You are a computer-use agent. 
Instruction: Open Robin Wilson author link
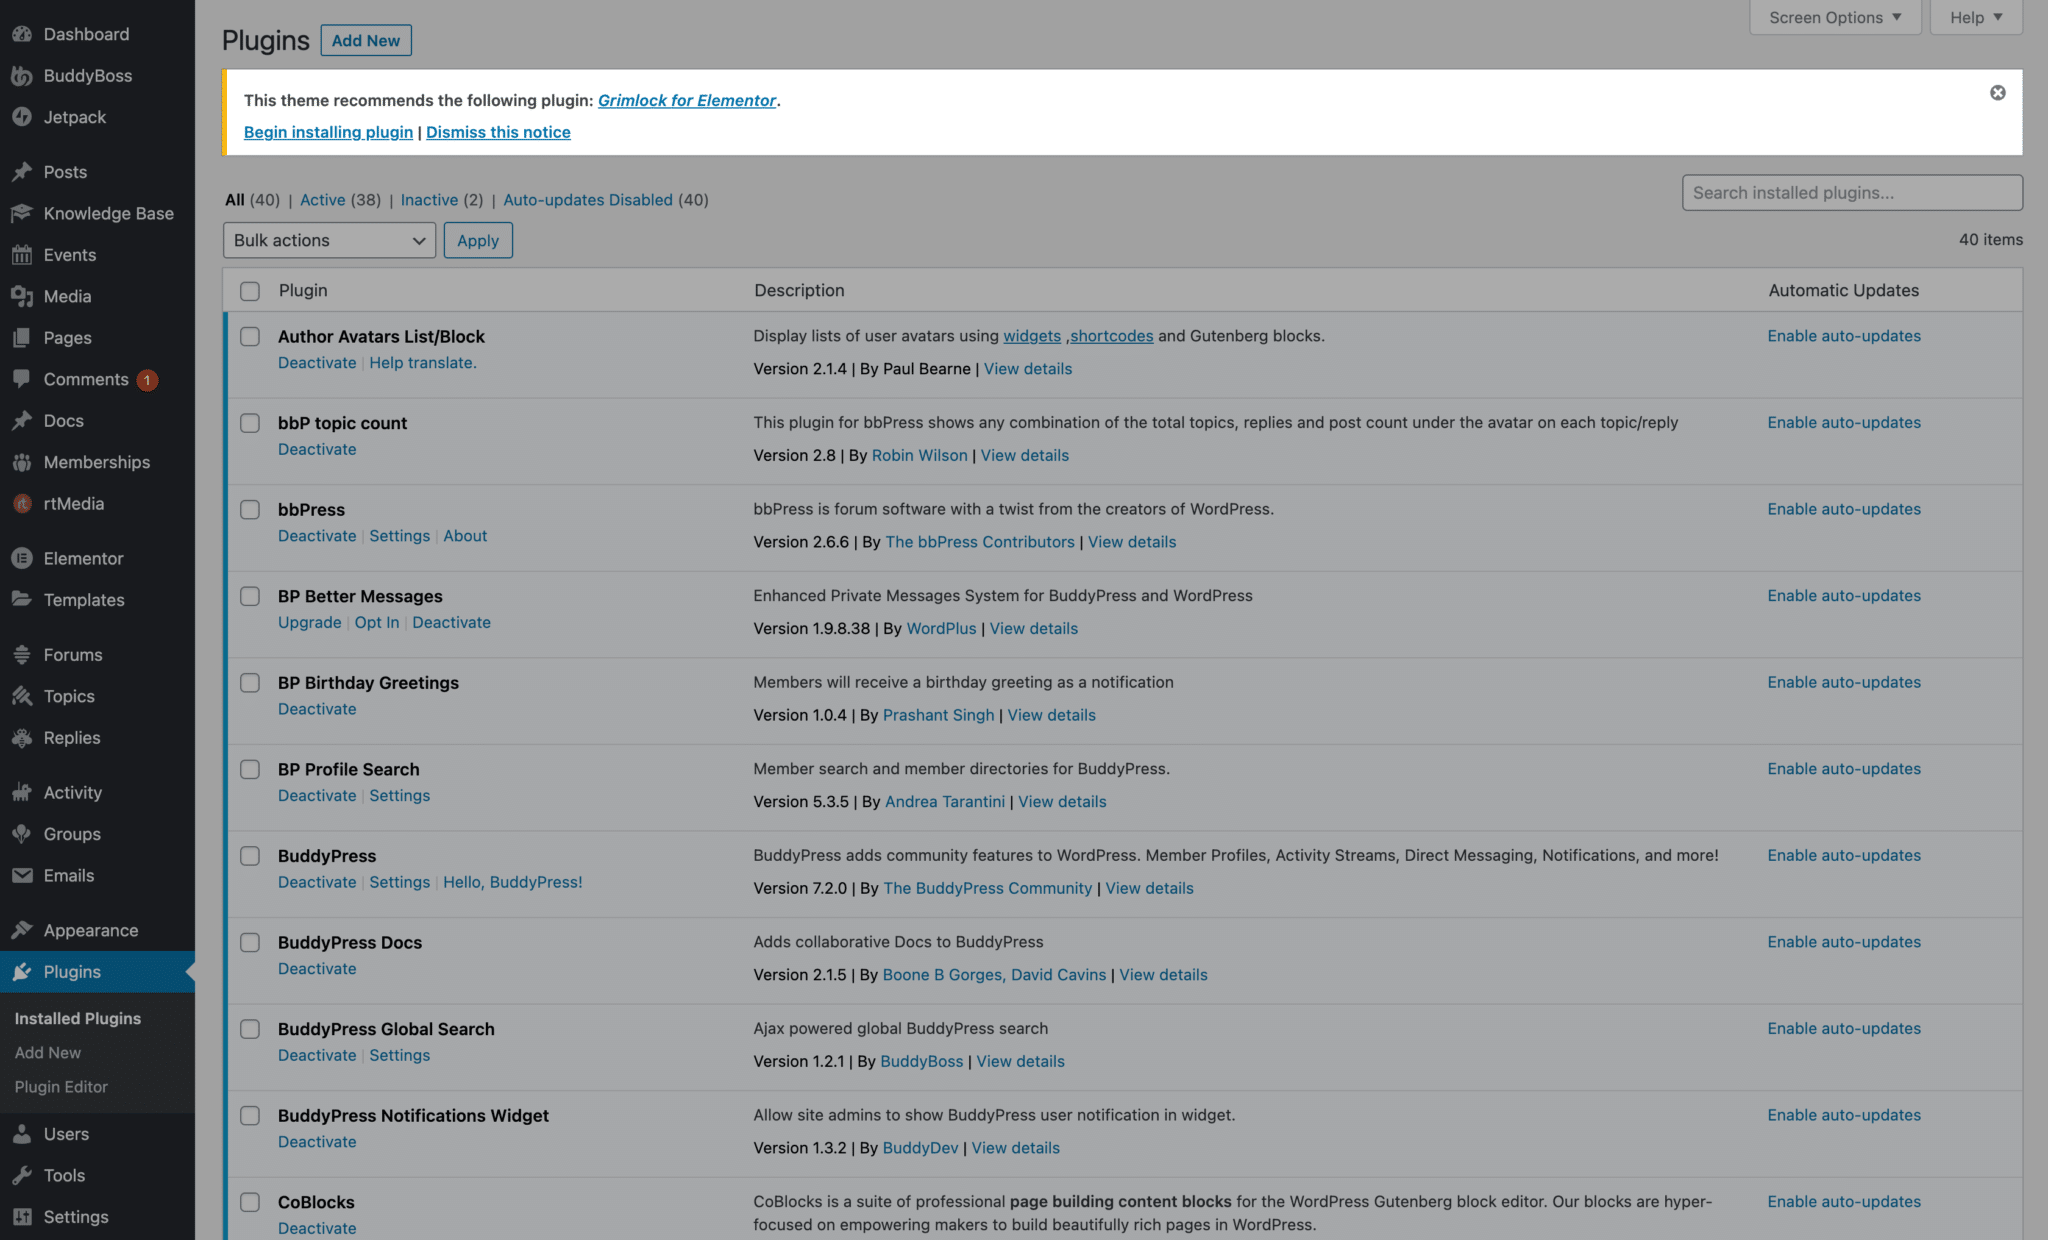tap(919, 455)
